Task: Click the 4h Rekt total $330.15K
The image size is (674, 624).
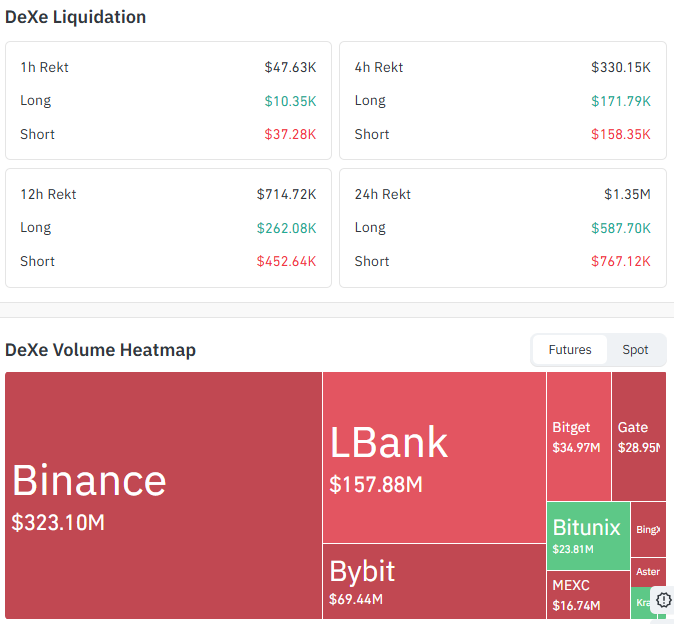Action: click(x=621, y=67)
